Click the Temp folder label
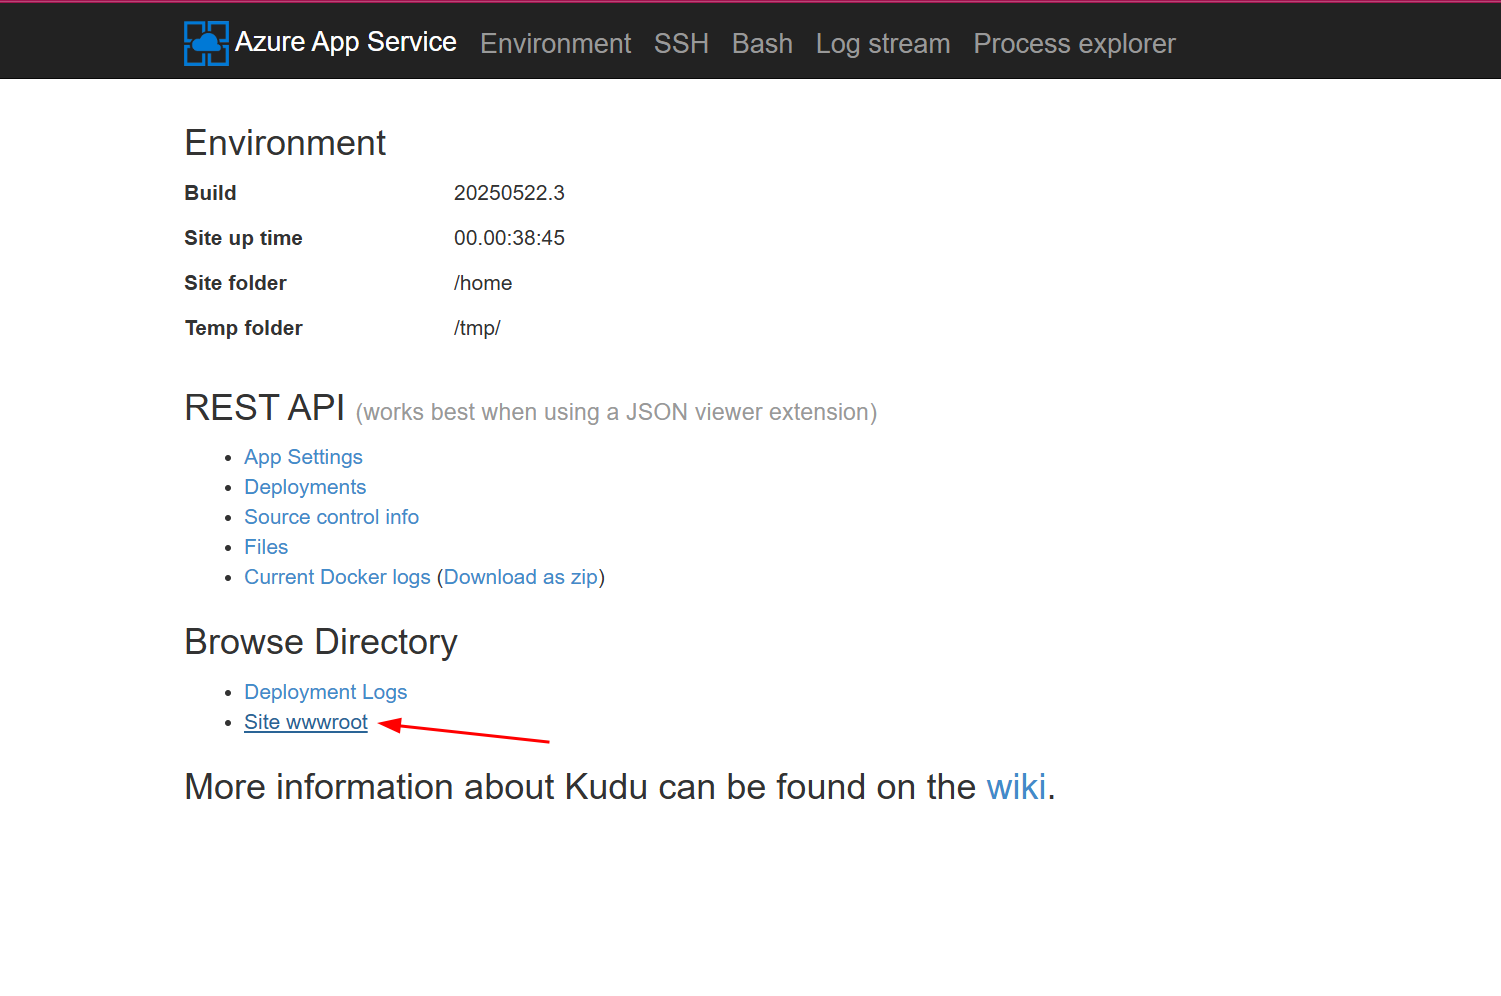This screenshot has height=996, width=1501. coord(243,328)
